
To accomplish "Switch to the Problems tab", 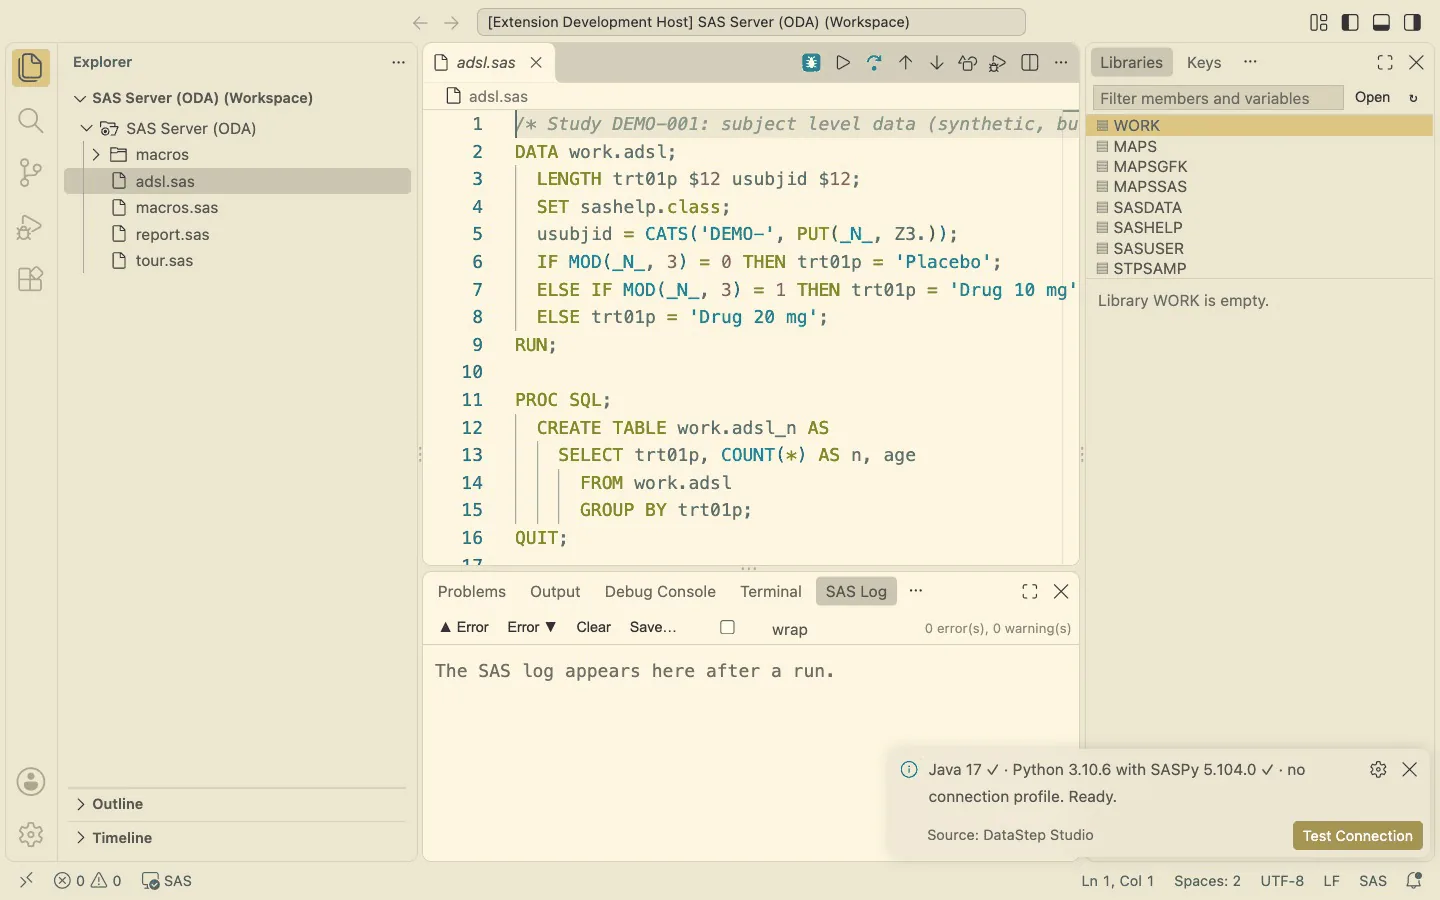I will (x=472, y=592).
